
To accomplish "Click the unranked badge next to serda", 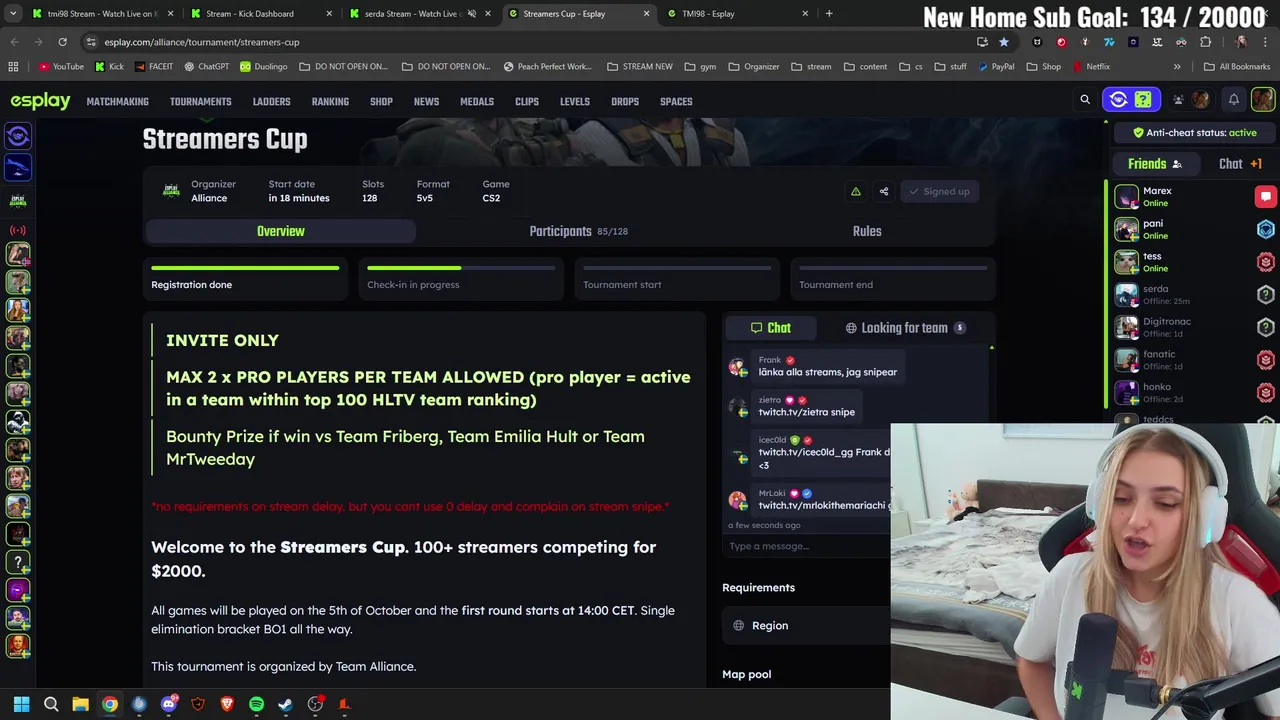I will click(1265, 295).
